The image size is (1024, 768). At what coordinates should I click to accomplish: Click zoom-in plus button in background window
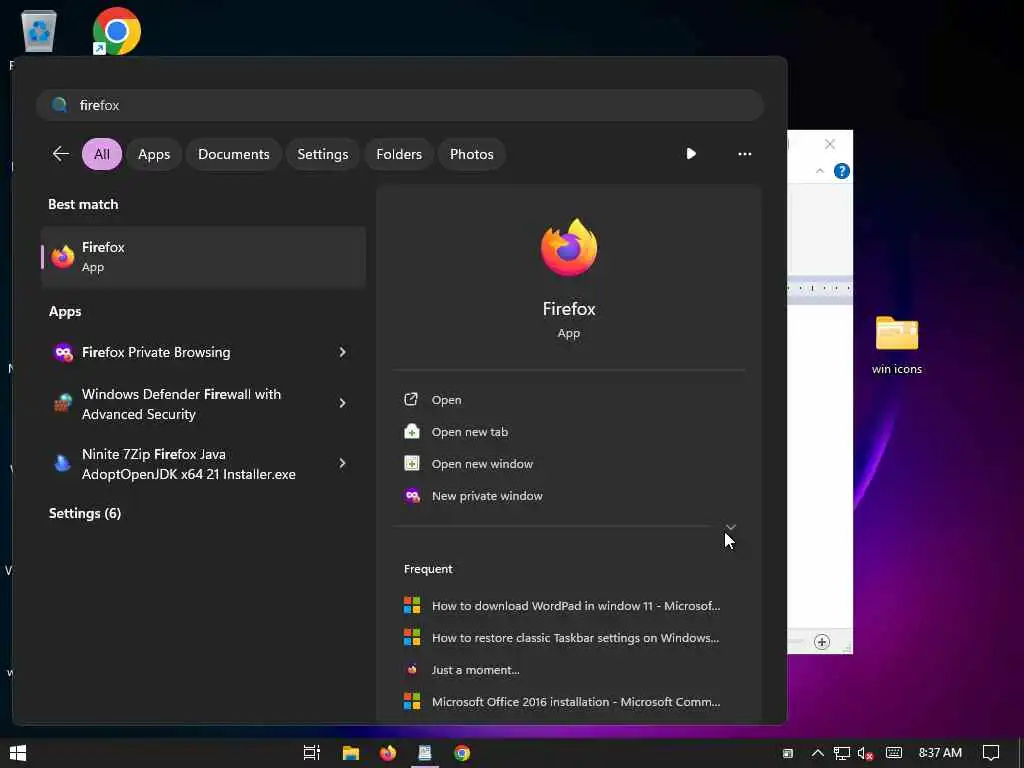pos(822,642)
